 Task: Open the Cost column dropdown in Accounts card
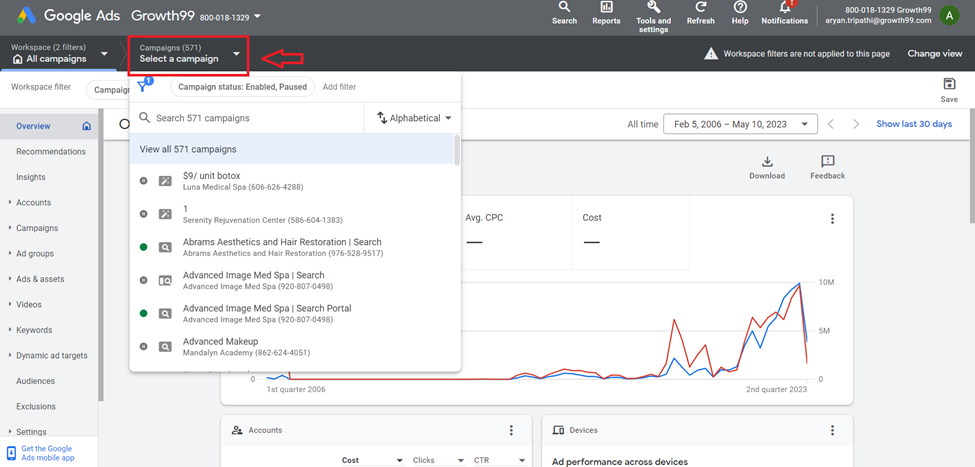click(x=373, y=460)
